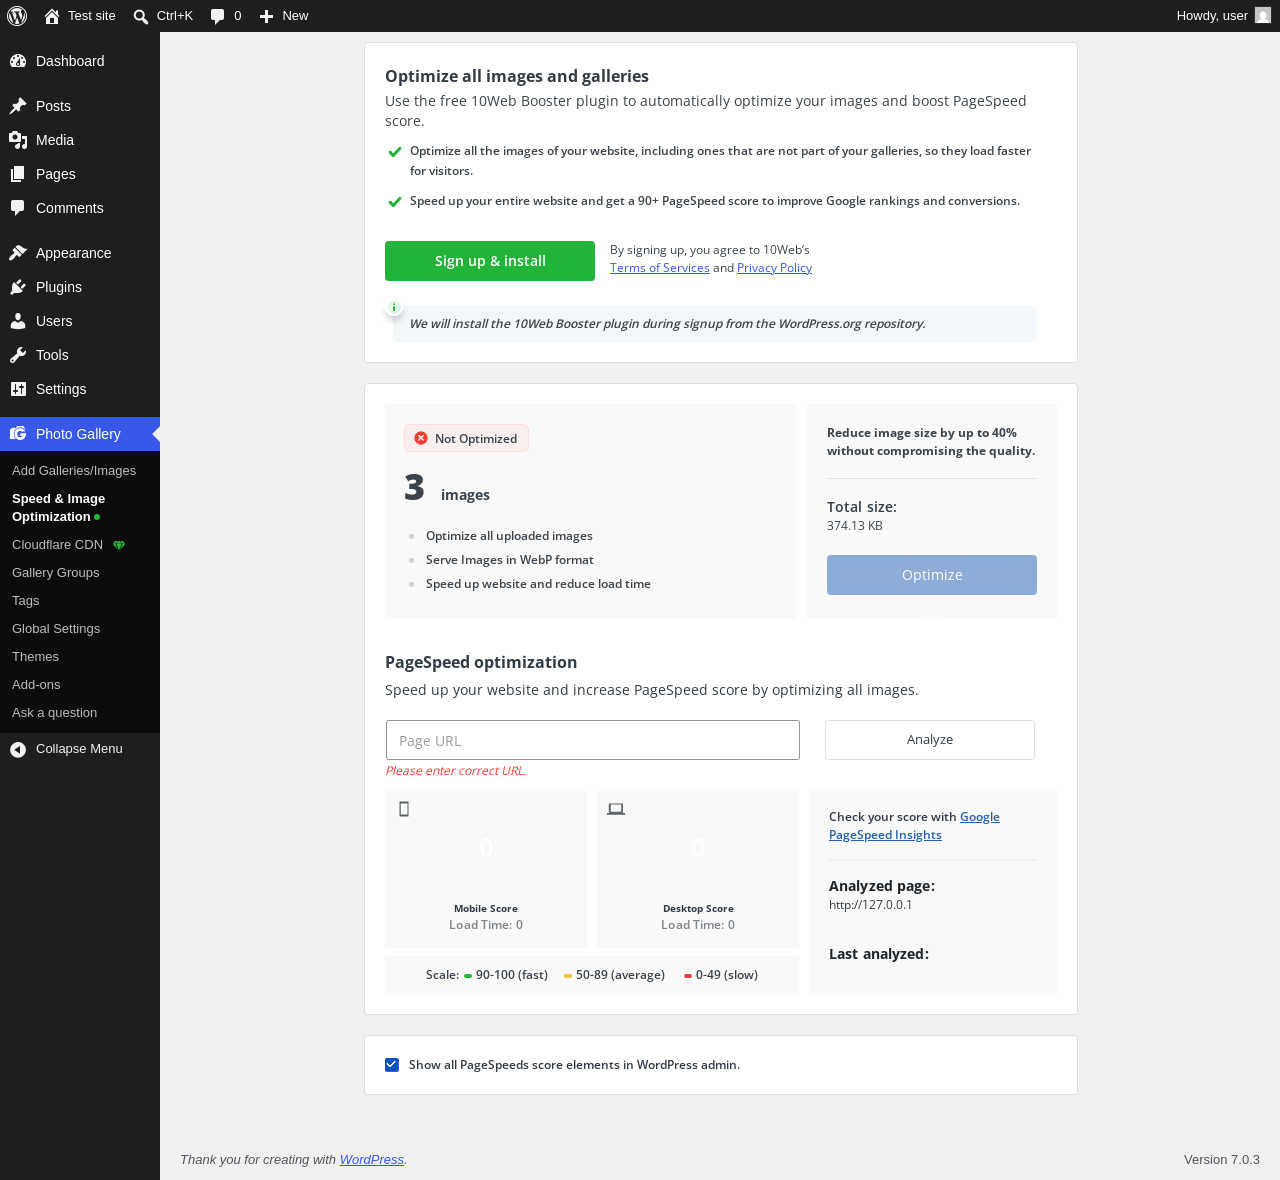Click the 'PageSpeed optimization' heading
Screen dimensions: 1280x1180
pos(481,662)
